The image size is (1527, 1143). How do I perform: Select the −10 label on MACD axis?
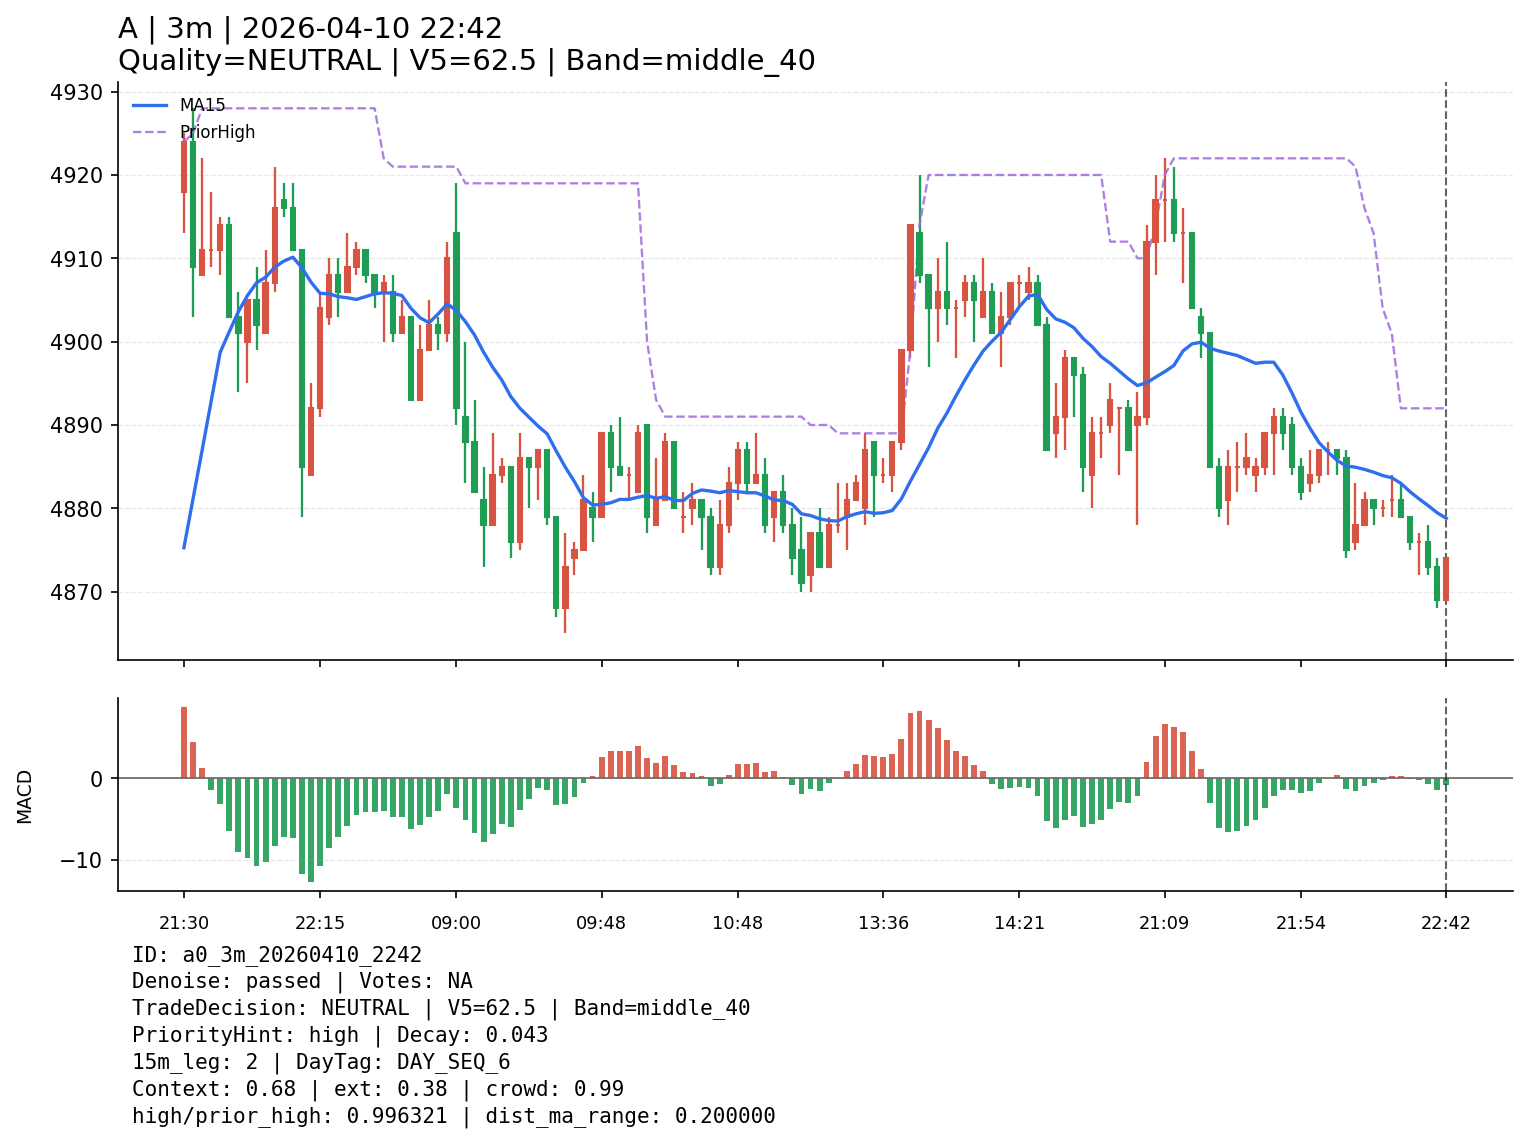pyautogui.click(x=82, y=860)
